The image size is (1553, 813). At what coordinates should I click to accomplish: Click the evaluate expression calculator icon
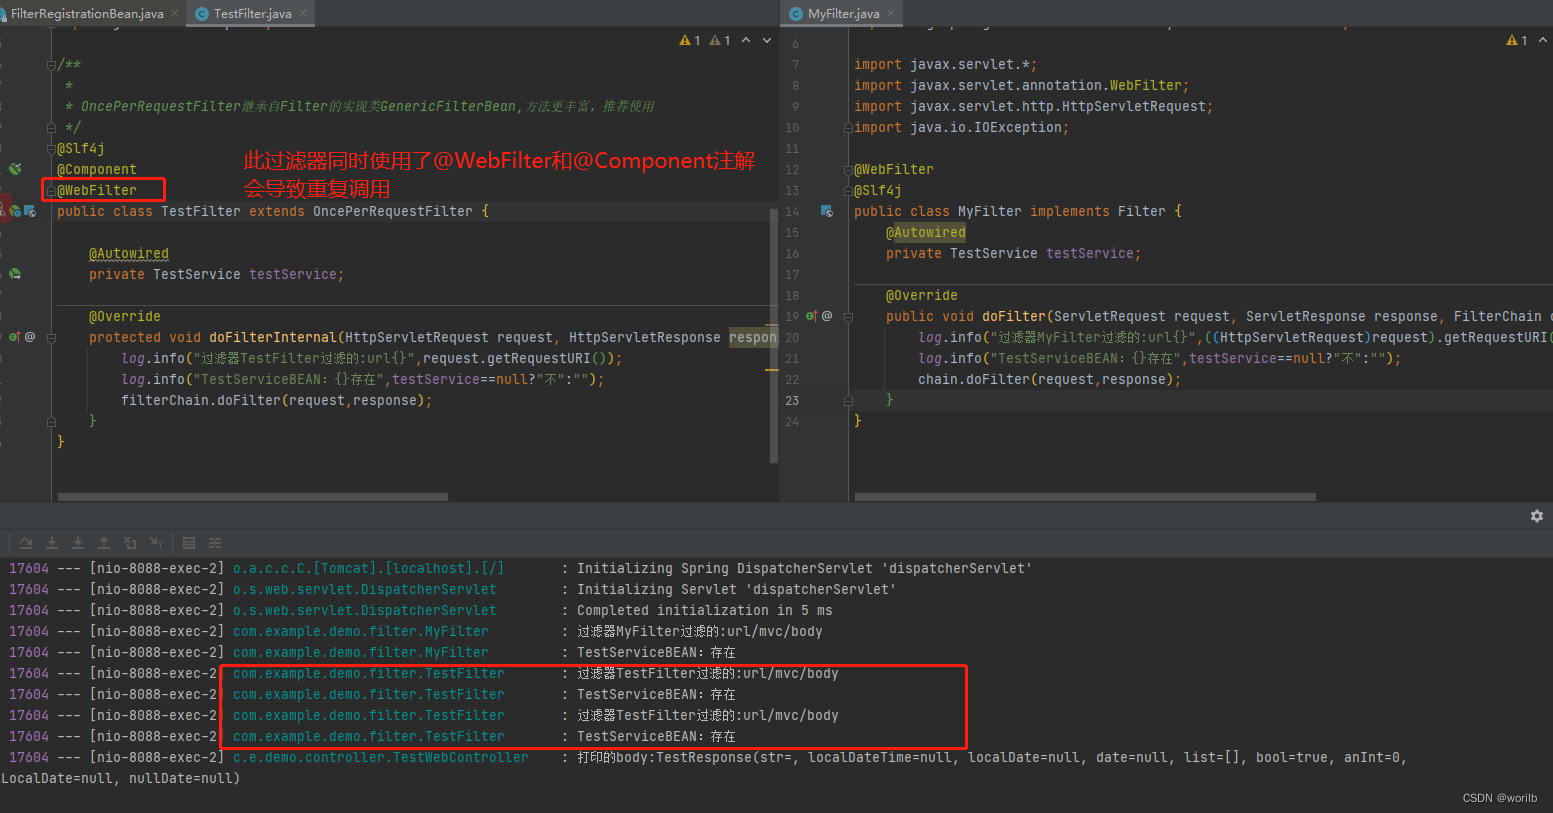point(189,543)
